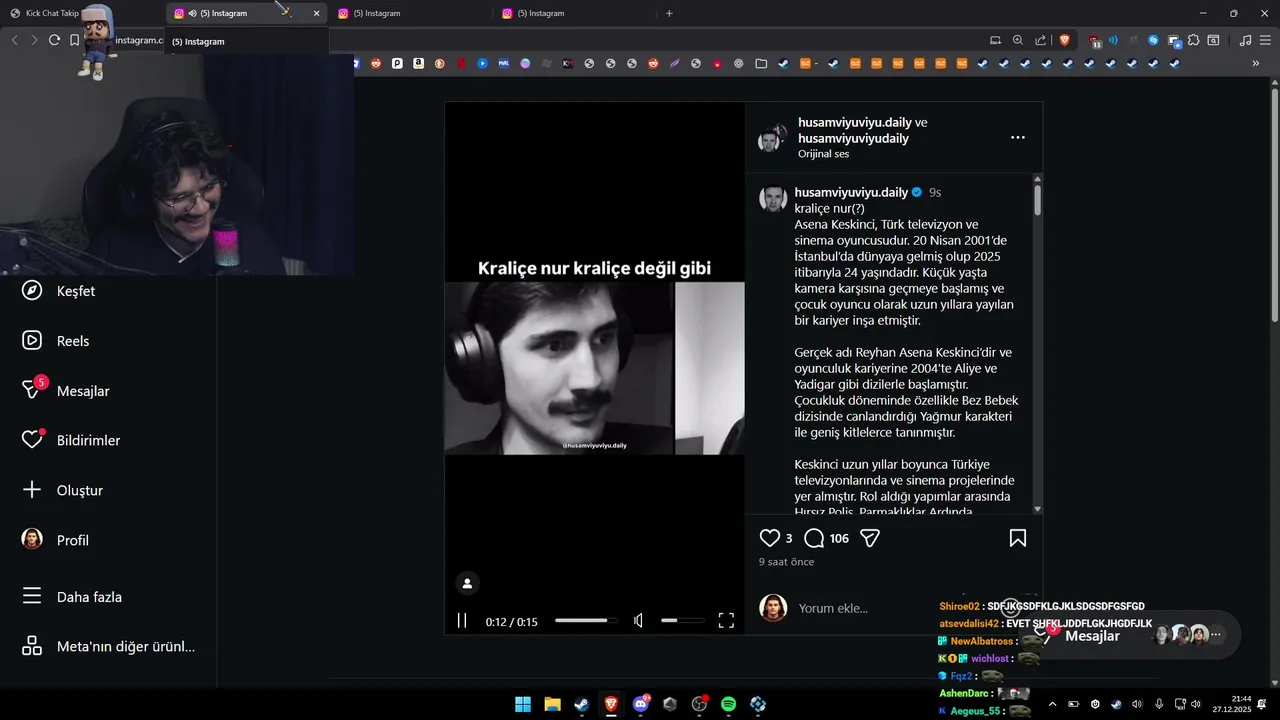
Task: Select the second Instagram browser tab
Action: (x=410, y=13)
